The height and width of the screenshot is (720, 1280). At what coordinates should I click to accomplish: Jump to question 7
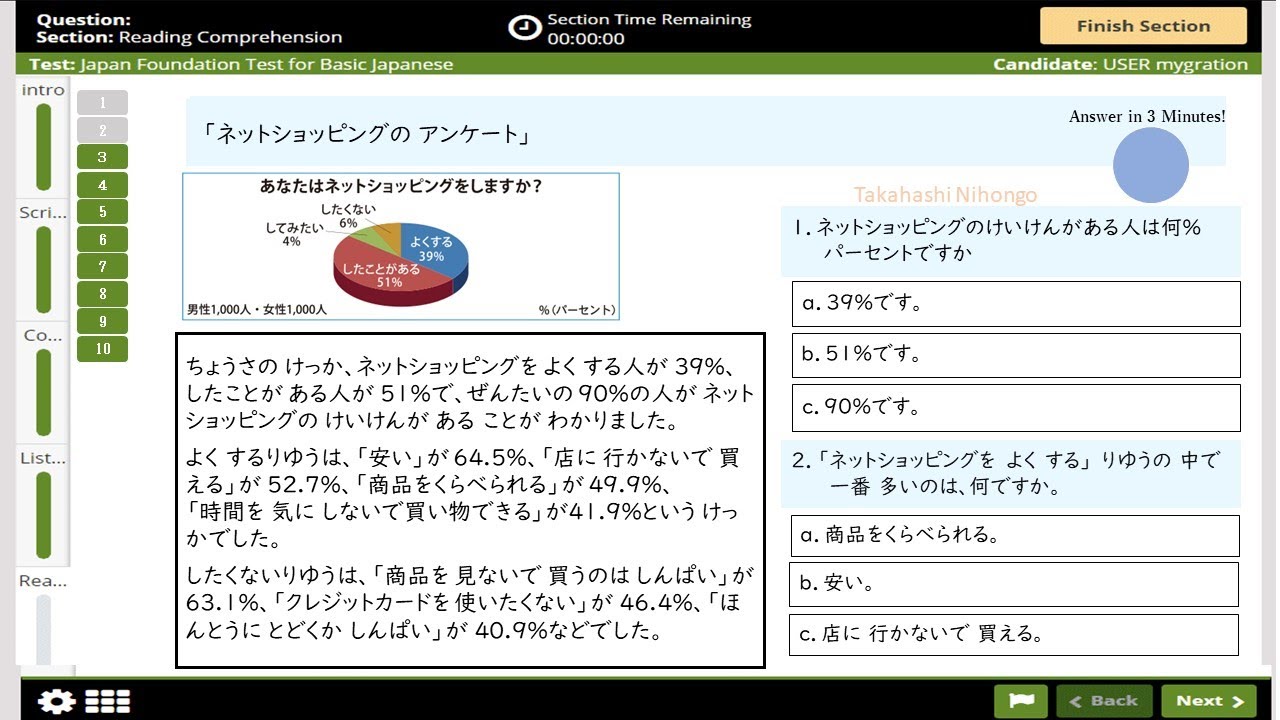pyautogui.click(x=102, y=267)
